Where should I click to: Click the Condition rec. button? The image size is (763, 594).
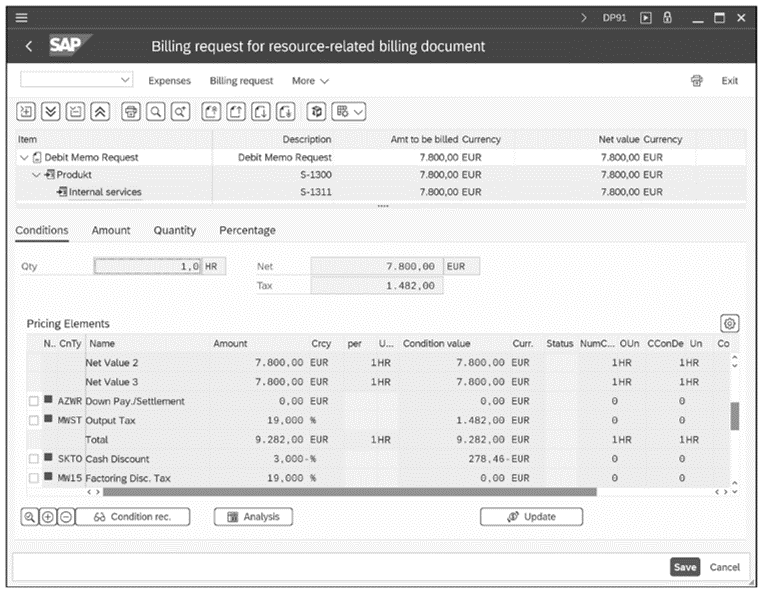(x=133, y=517)
